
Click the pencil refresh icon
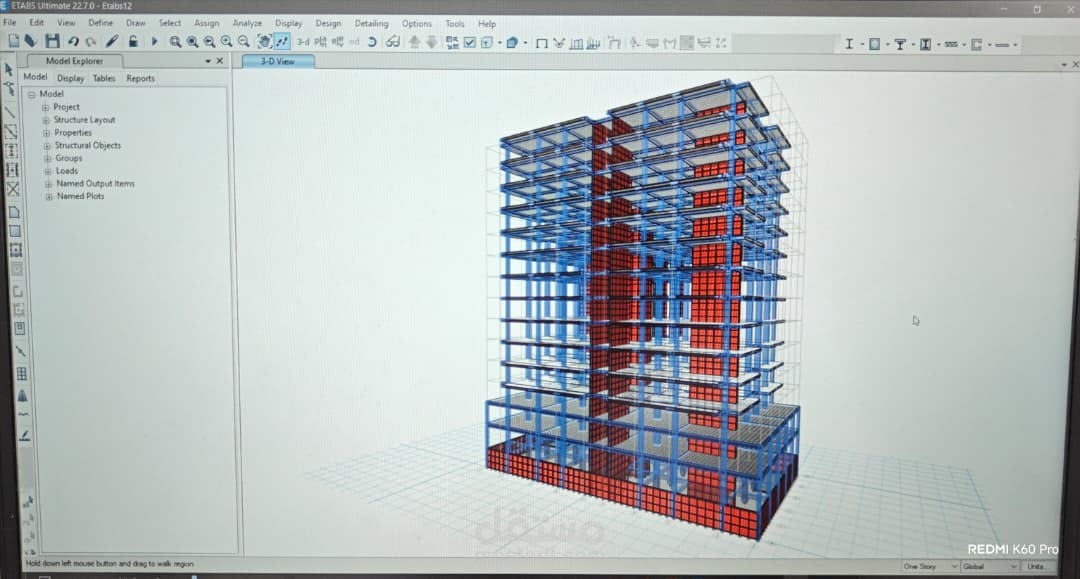pyautogui.click(x=112, y=42)
